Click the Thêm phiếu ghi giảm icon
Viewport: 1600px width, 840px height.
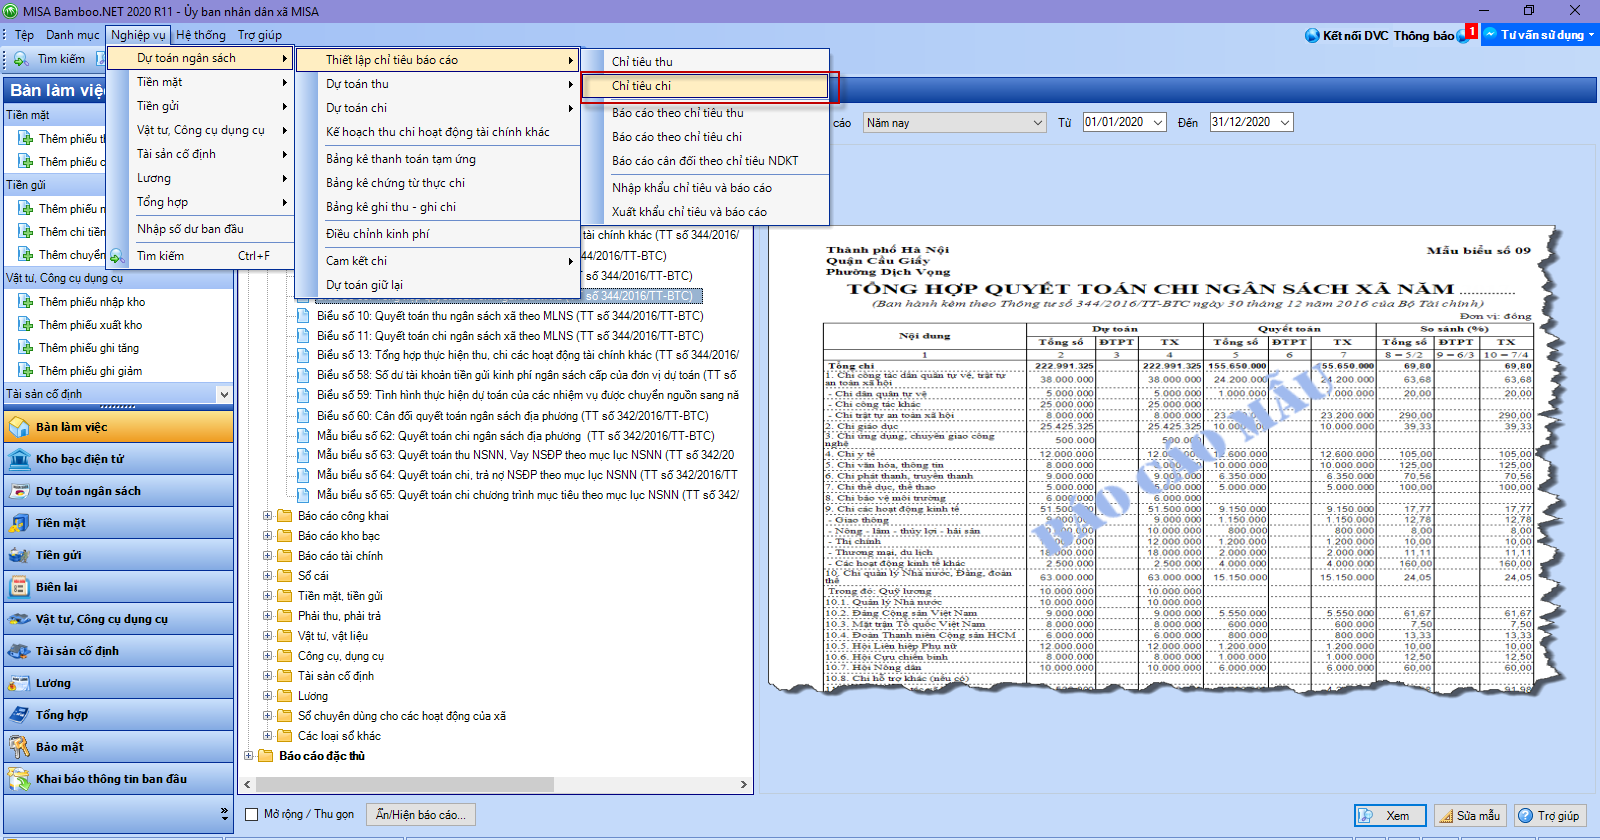click(26, 370)
